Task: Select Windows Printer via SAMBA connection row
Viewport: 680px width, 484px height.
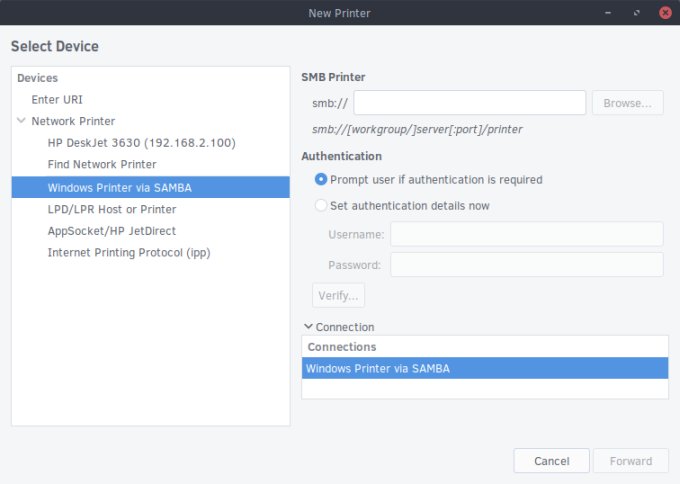Action: (x=484, y=368)
